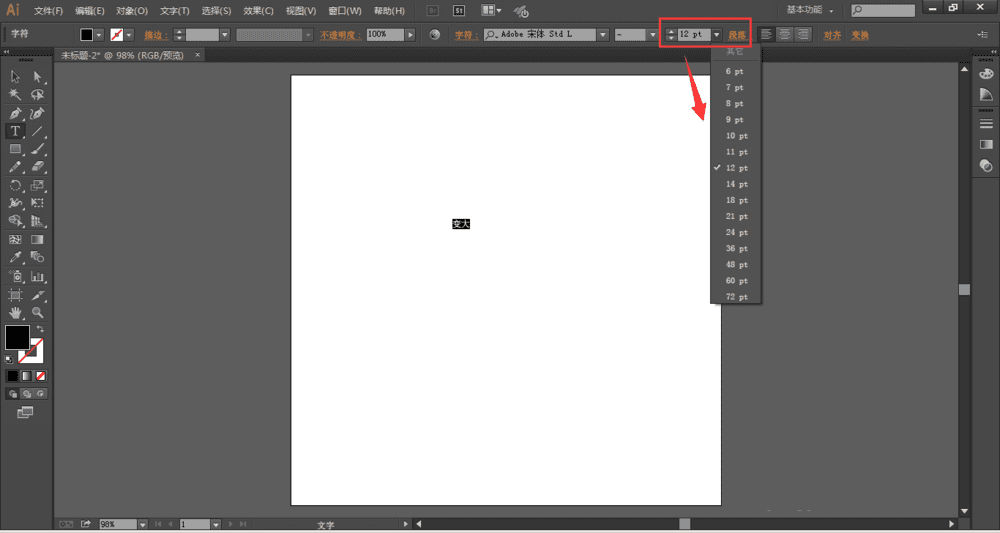This screenshot has width=1000, height=533.
Task: Select the Eyedropper tool
Action: click(x=15, y=257)
